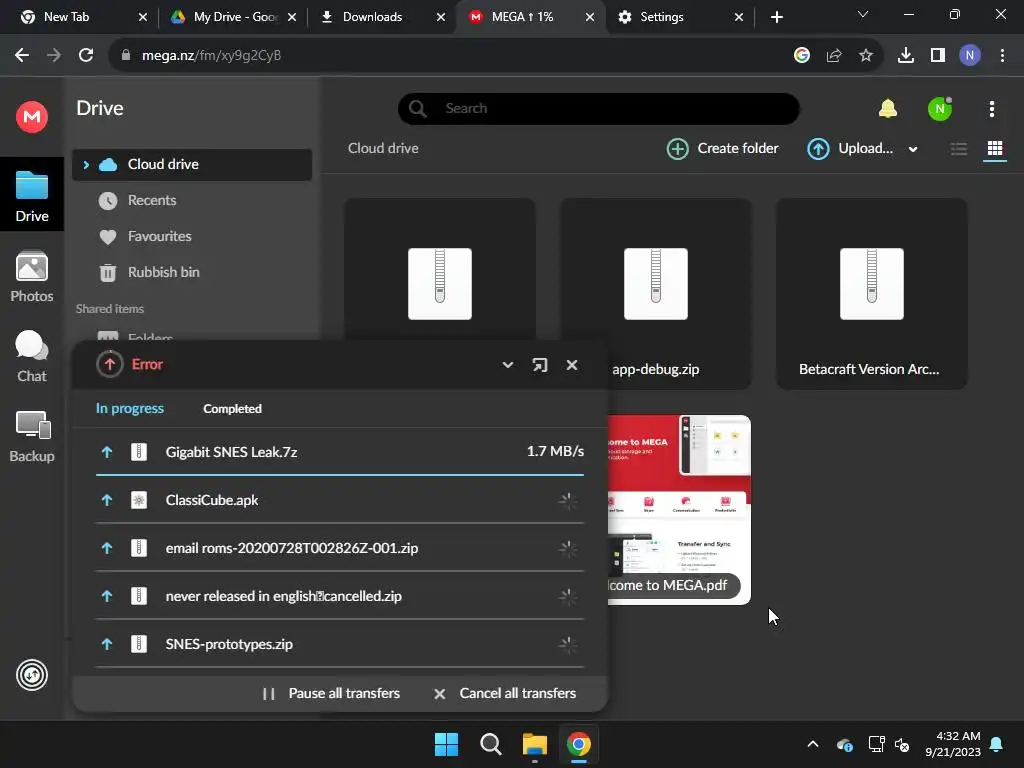Expand the Cloud drive tree node
1024x768 pixels.
(86, 165)
